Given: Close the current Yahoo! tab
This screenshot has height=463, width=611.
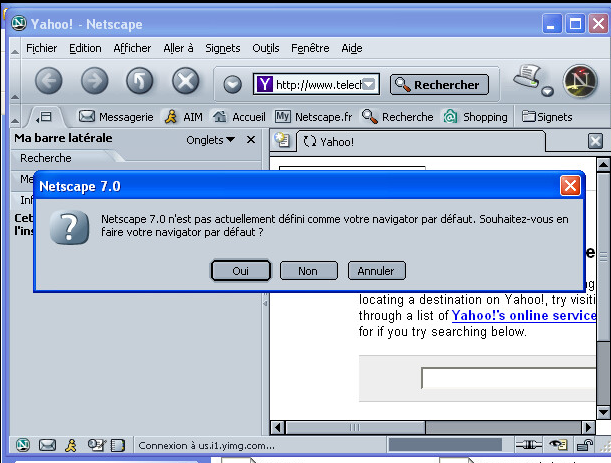Looking at the screenshot, I should coord(595,141).
